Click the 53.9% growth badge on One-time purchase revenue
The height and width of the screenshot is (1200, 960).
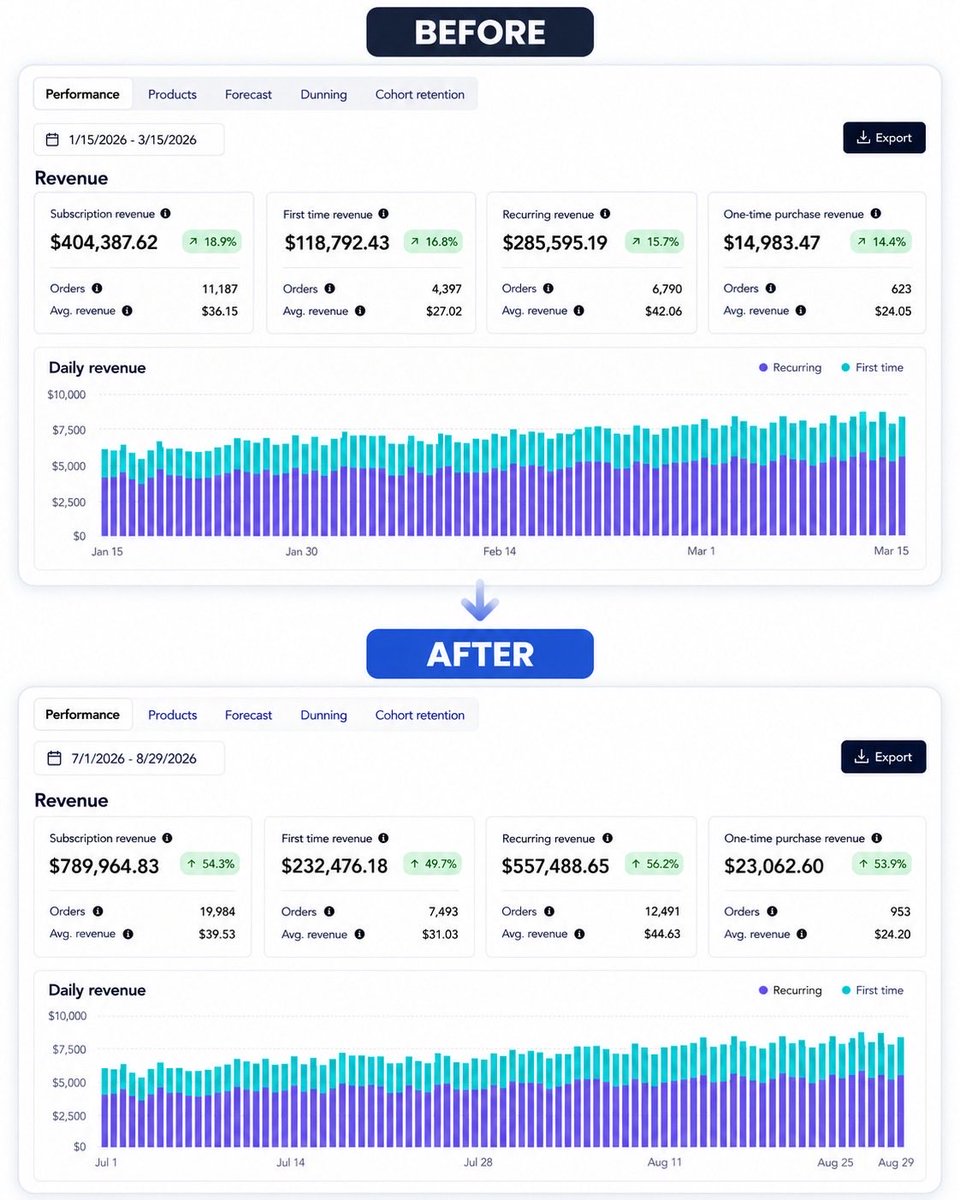pyautogui.click(x=881, y=864)
